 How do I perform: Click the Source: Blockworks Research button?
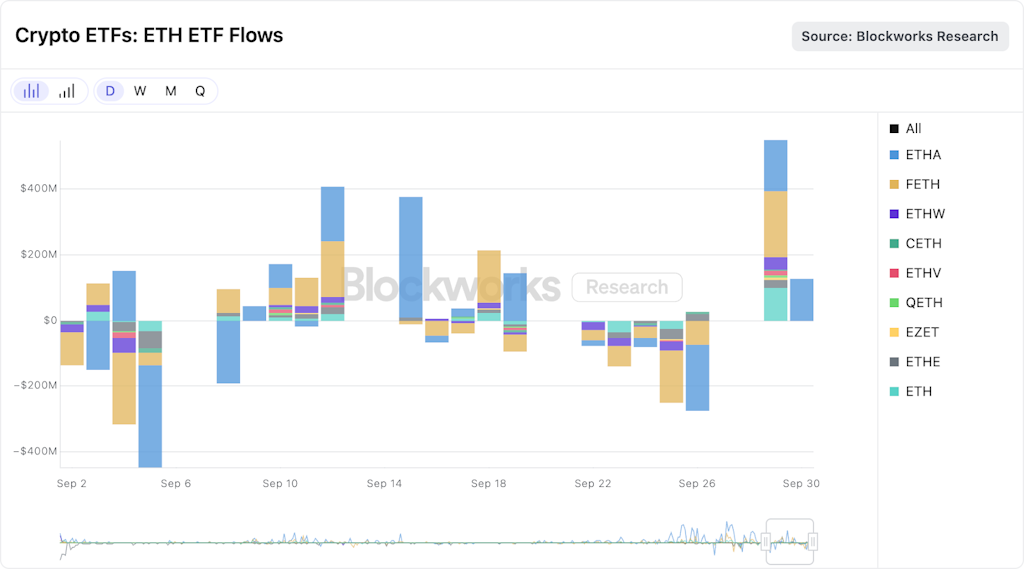pos(900,36)
